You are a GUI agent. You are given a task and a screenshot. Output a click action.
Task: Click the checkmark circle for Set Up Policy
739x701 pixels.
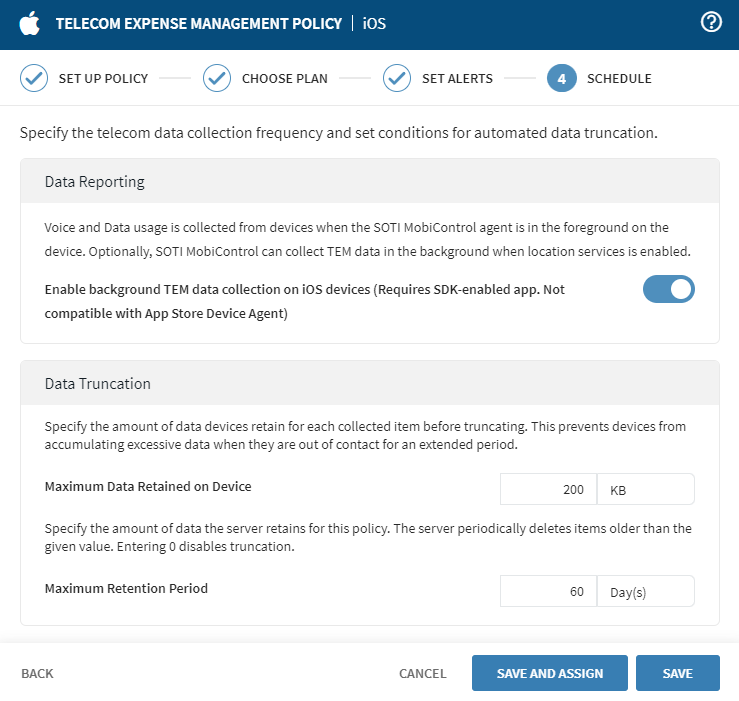click(x=34, y=78)
